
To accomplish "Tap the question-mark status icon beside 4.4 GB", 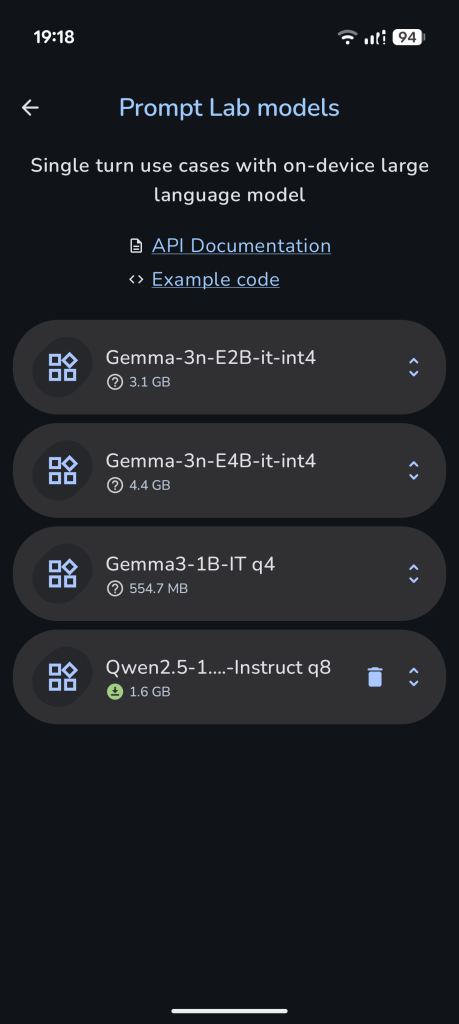I will click(x=115, y=485).
